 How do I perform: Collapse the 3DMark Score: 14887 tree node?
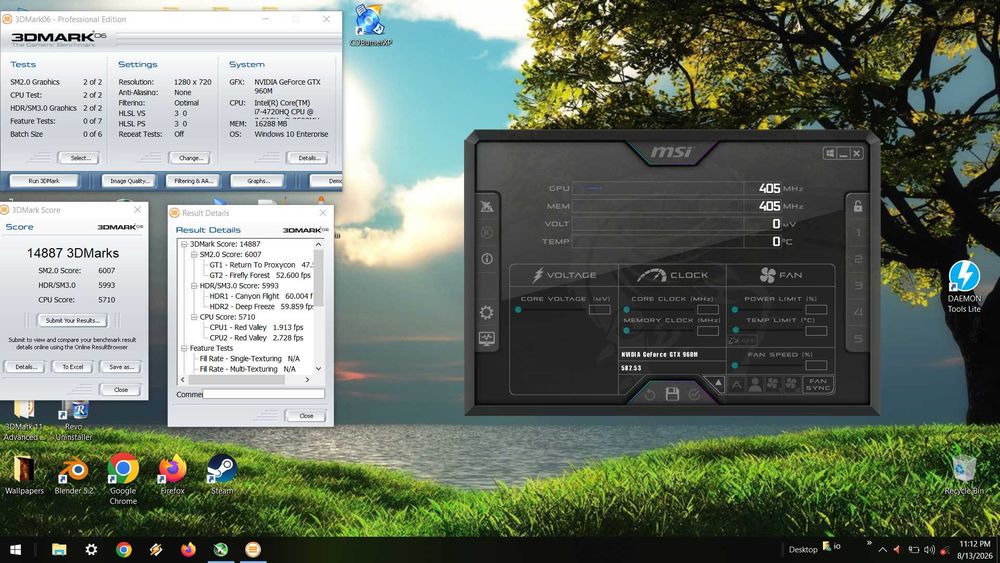pyautogui.click(x=184, y=244)
